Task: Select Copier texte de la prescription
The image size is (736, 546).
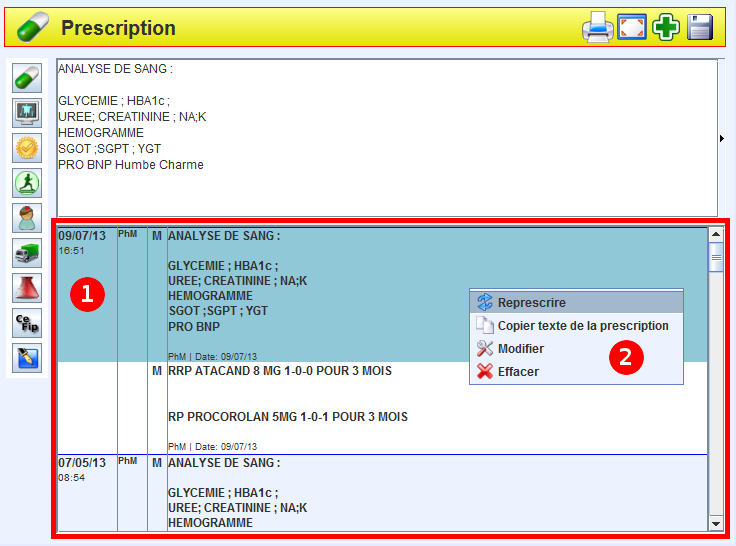Action: pos(583,325)
